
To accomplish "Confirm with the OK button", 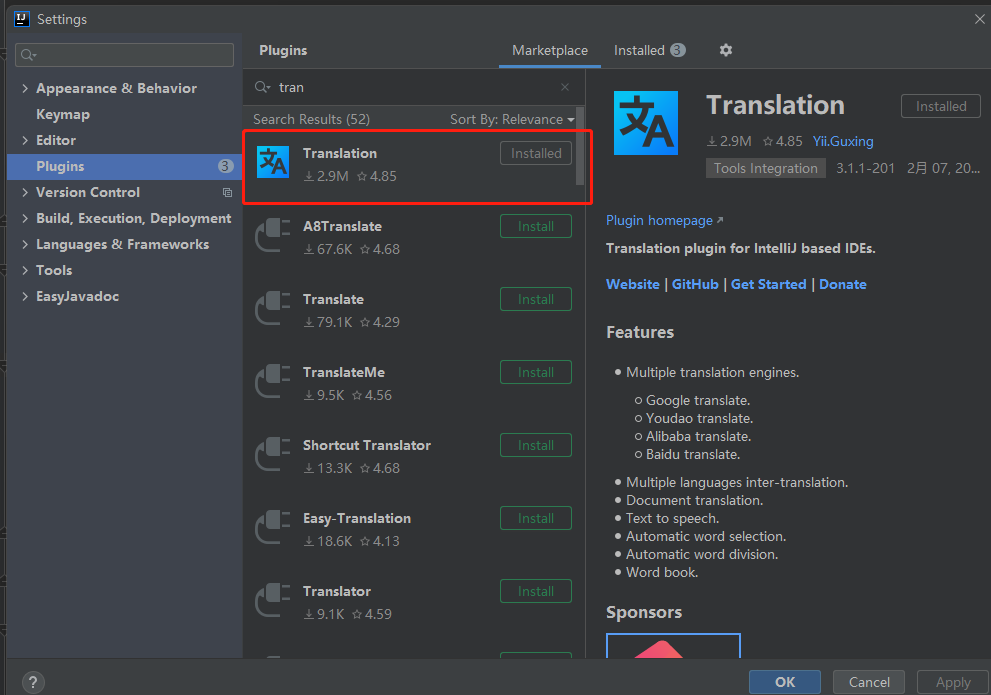I will 785,682.
